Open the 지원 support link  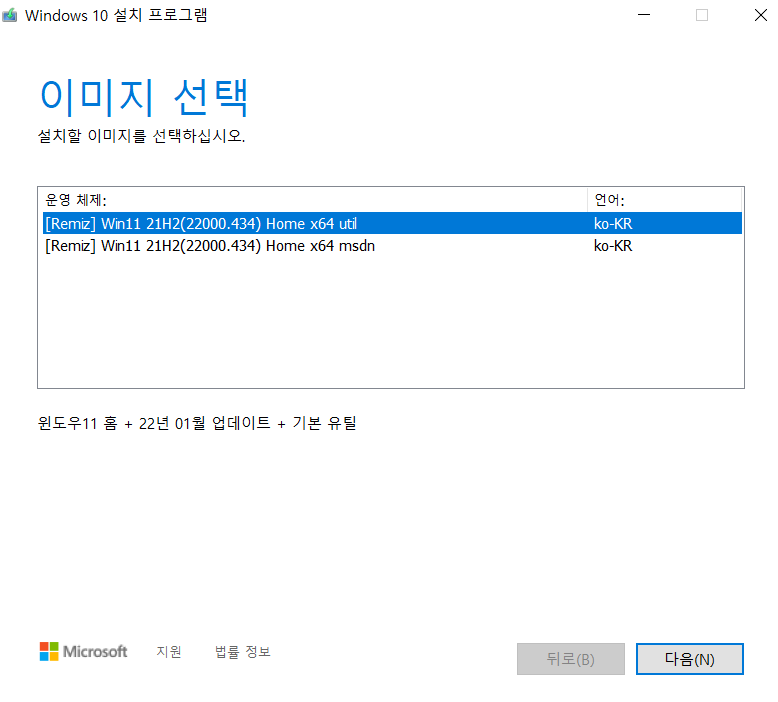pyautogui.click(x=169, y=651)
